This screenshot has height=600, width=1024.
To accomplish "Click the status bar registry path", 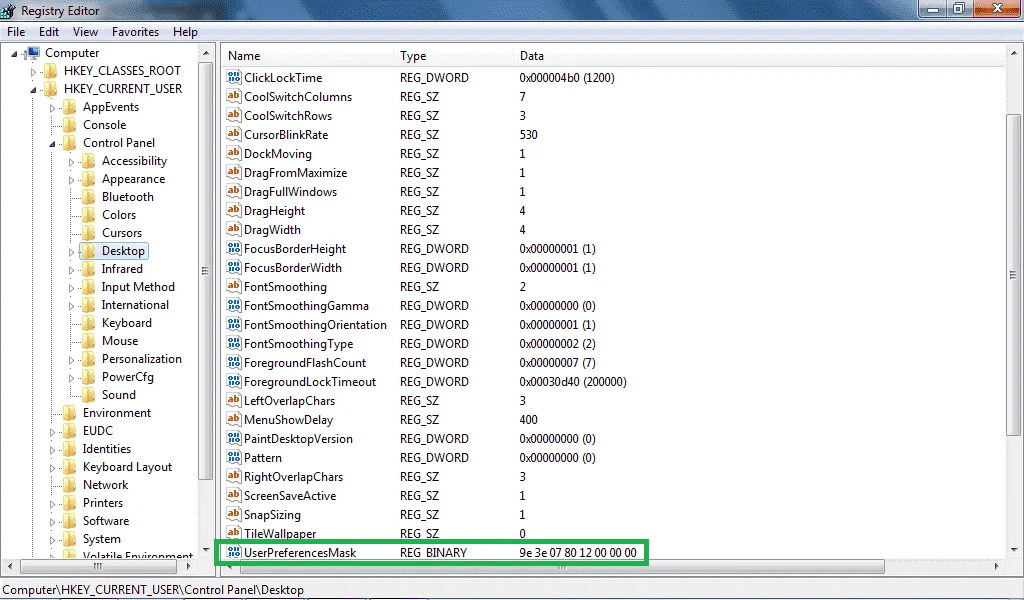I will point(153,590).
